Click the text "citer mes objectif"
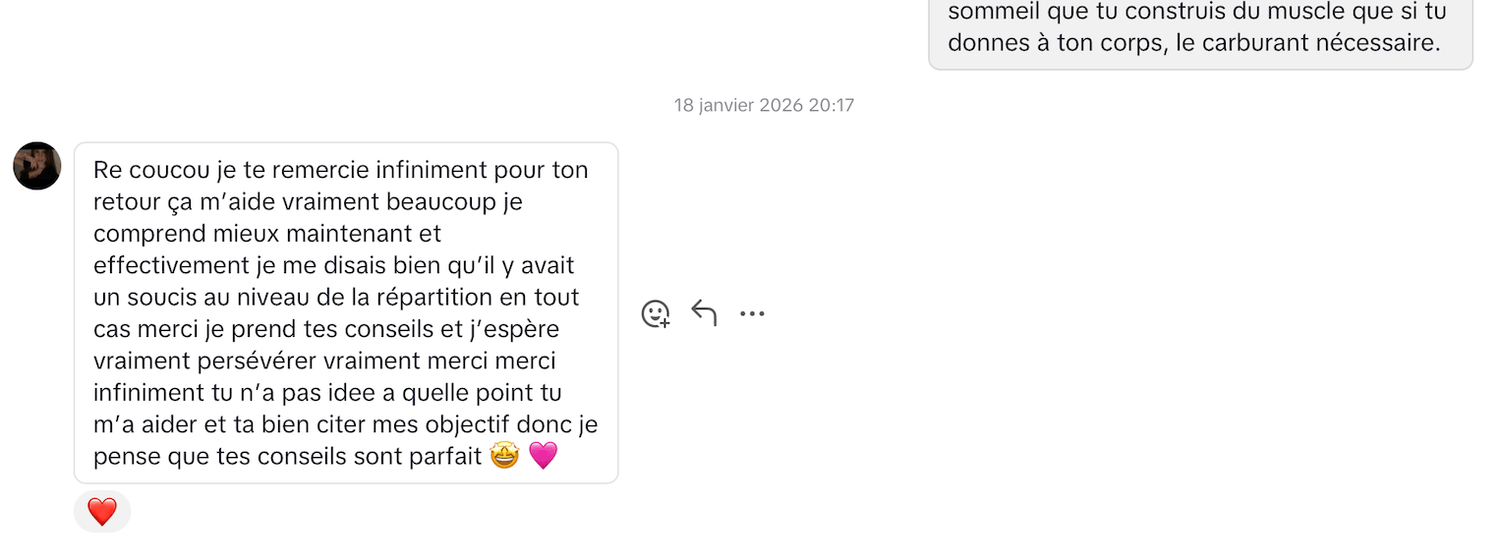 point(382,425)
